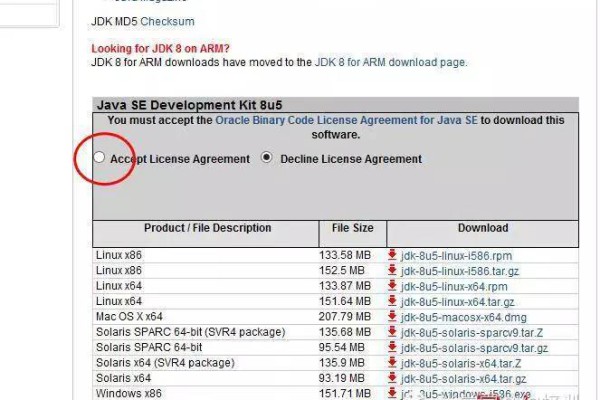600x400 pixels.
Task: Click download arrow icon beside jdk-8u5-linux-x64.tar.gz
Action: [392, 301]
